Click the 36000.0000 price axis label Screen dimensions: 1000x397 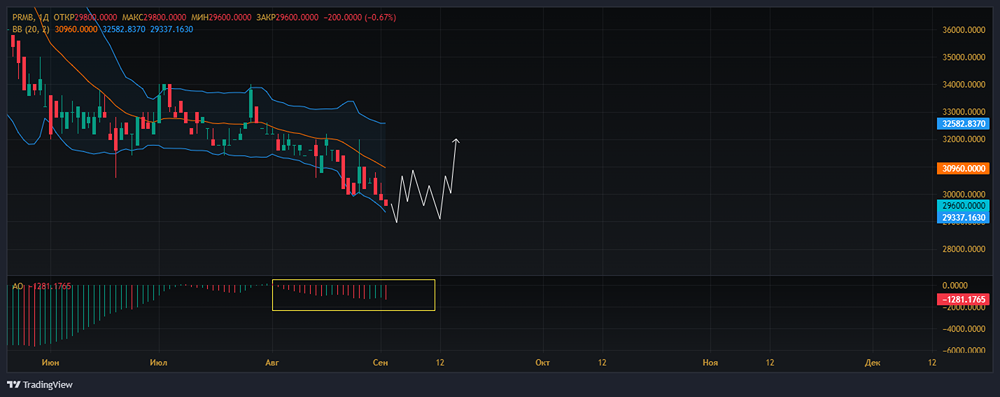pos(963,30)
